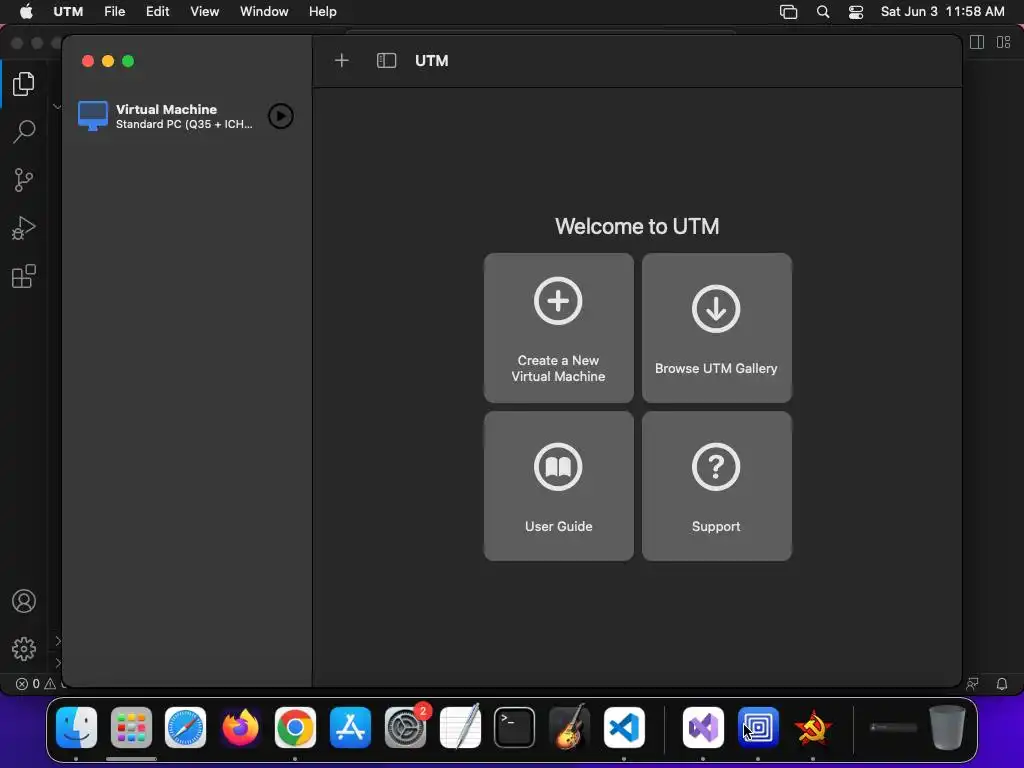Viewport: 1024px width, 768px height.
Task: Click the VS Code feedback icon in the status bar
Action: tap(972, 684)
